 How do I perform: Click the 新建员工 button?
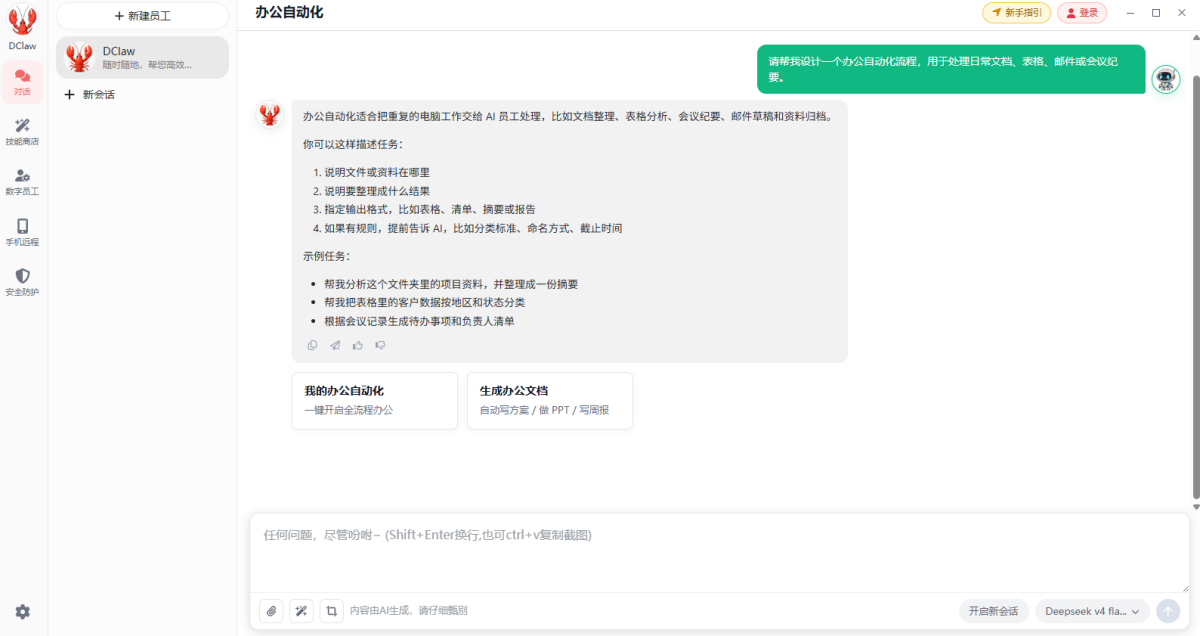pos(142,16)
